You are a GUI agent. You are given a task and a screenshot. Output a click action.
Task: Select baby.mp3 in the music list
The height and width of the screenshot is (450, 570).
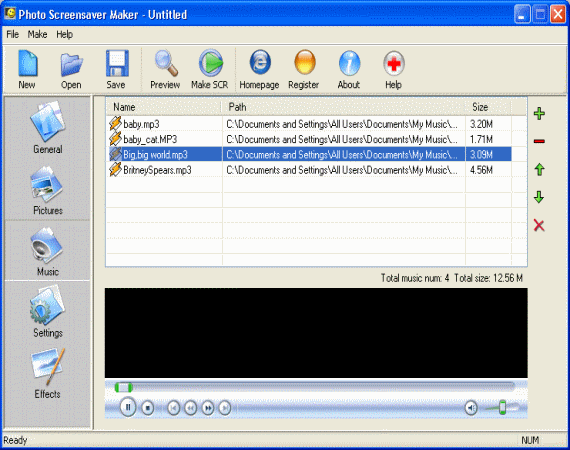point(141,124)
